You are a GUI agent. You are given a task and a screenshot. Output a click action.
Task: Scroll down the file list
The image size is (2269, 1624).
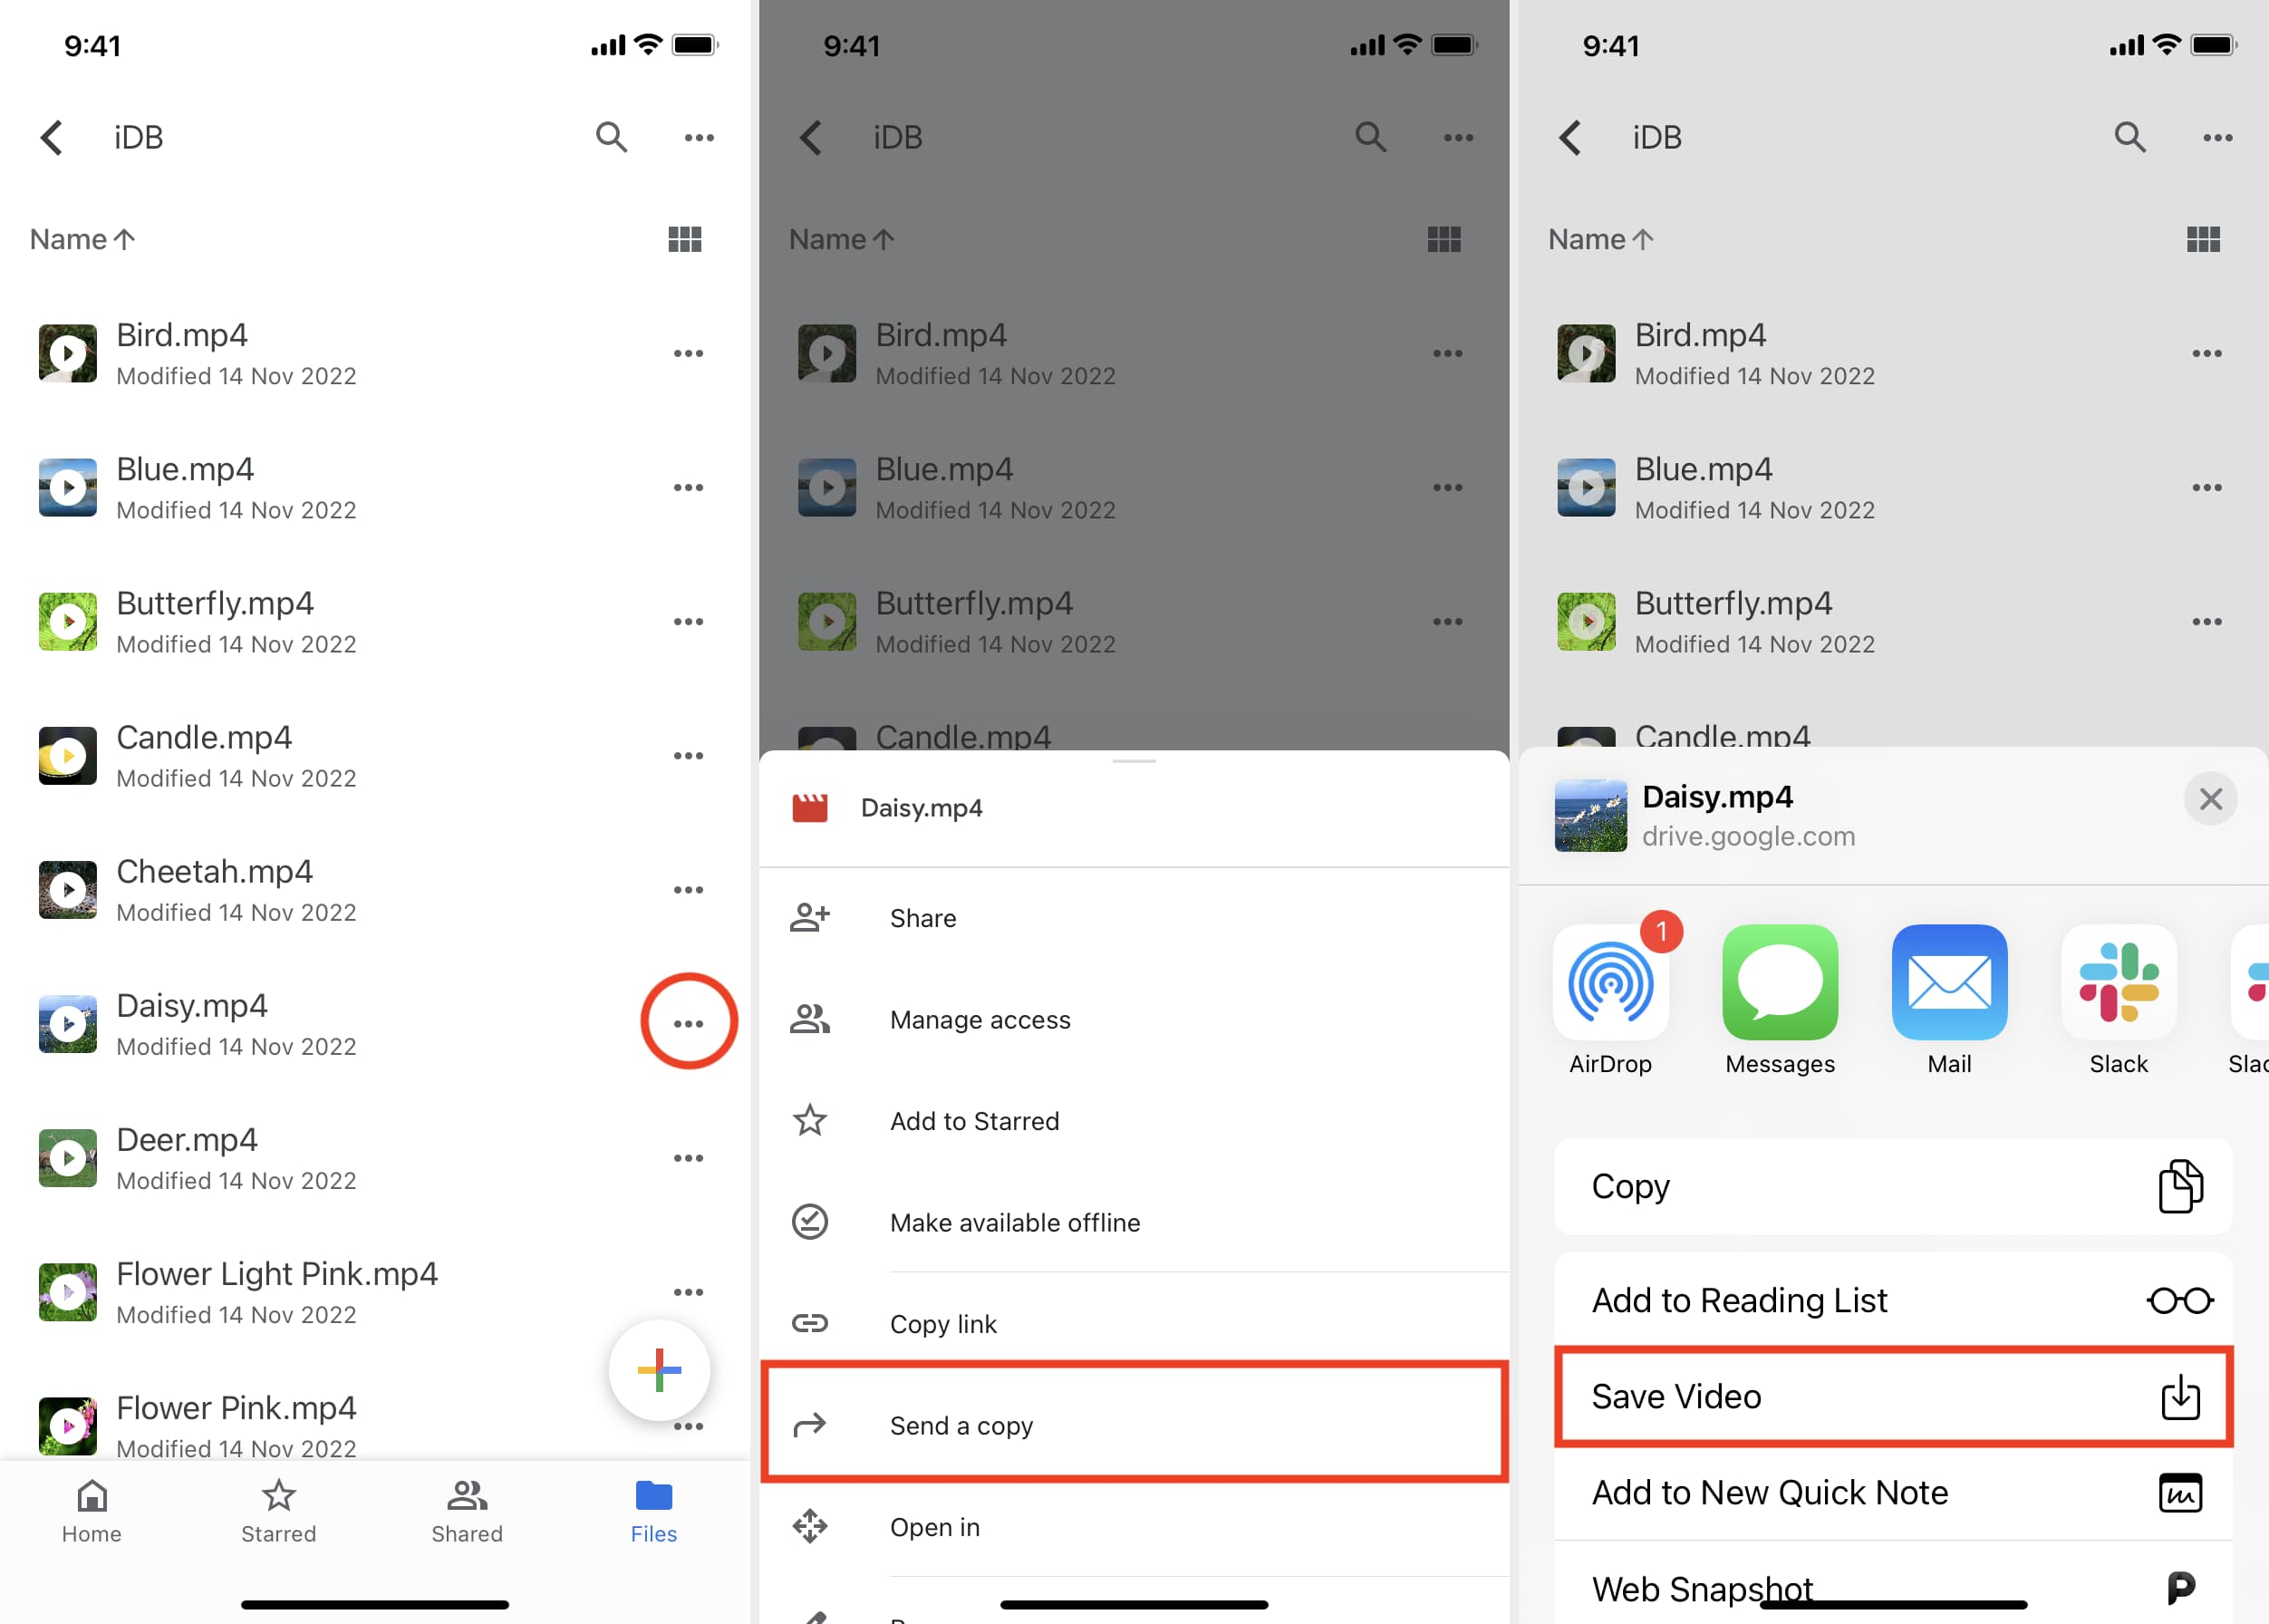coord(378,879)
